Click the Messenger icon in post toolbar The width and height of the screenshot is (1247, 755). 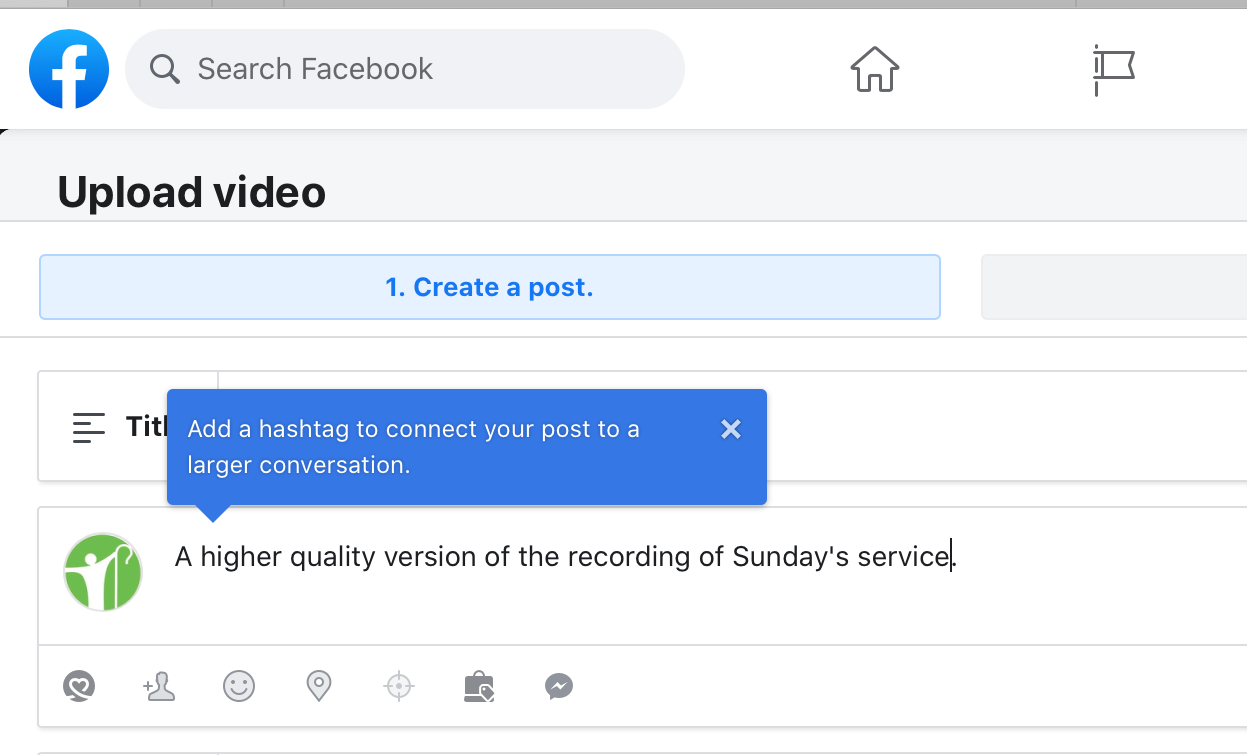pos(559,687)
